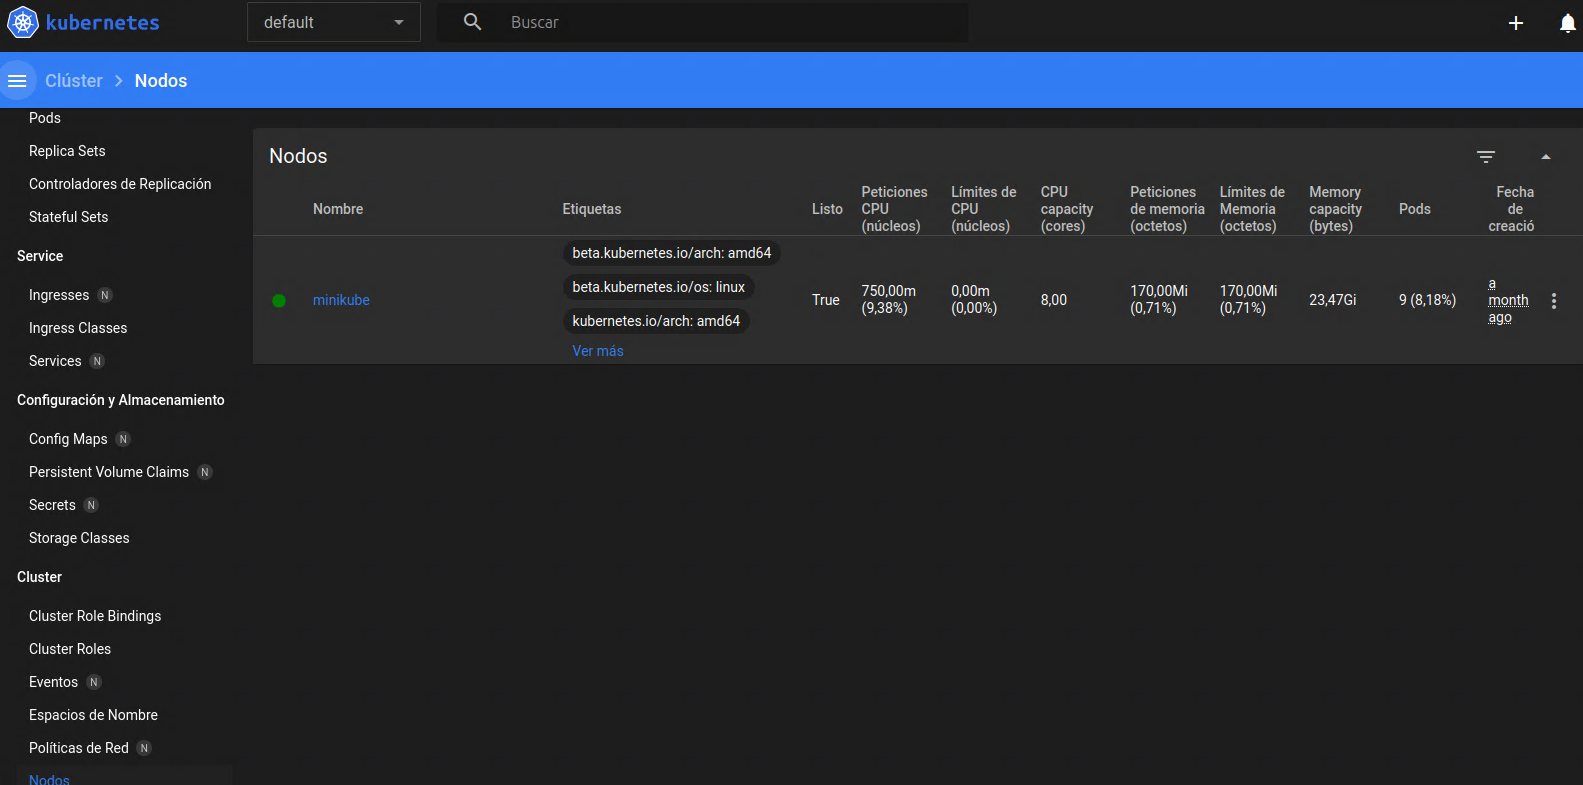Image resolution: width=1583 pixels, height=785 pixels.
Task: Focus the Buscar search field
Action: (x=730, y=22)
